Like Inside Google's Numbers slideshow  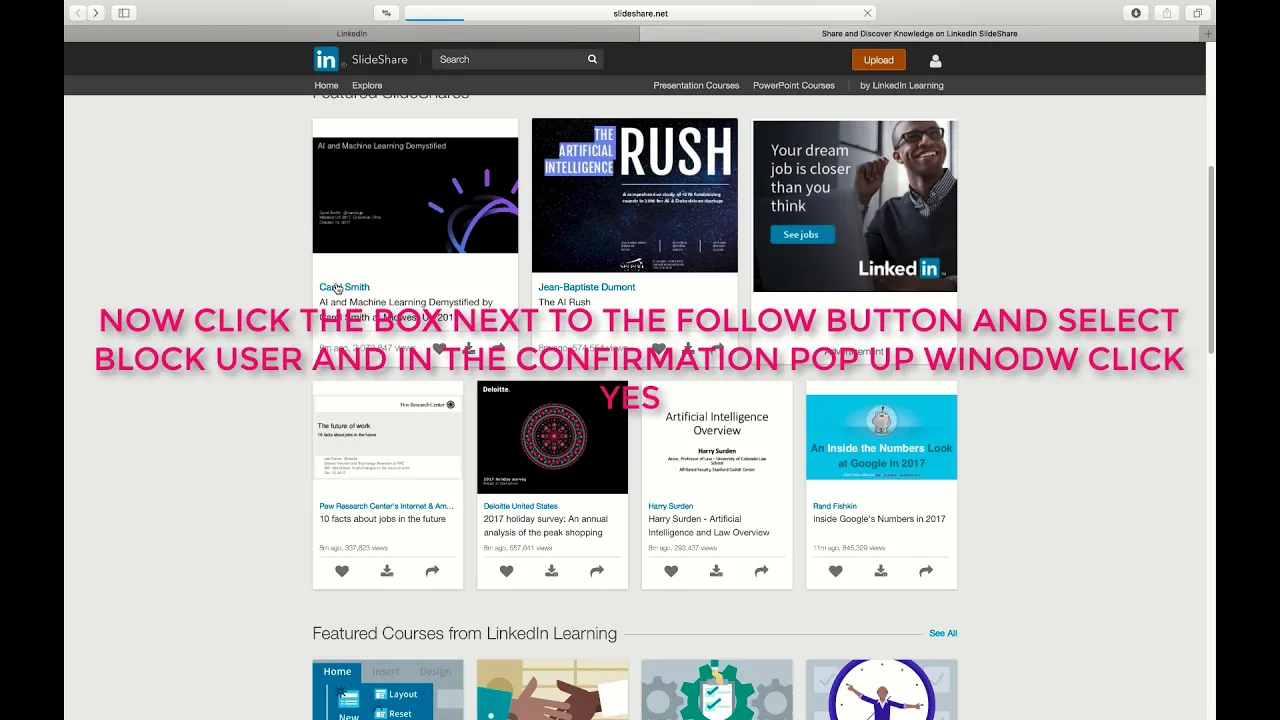(835, 571)
